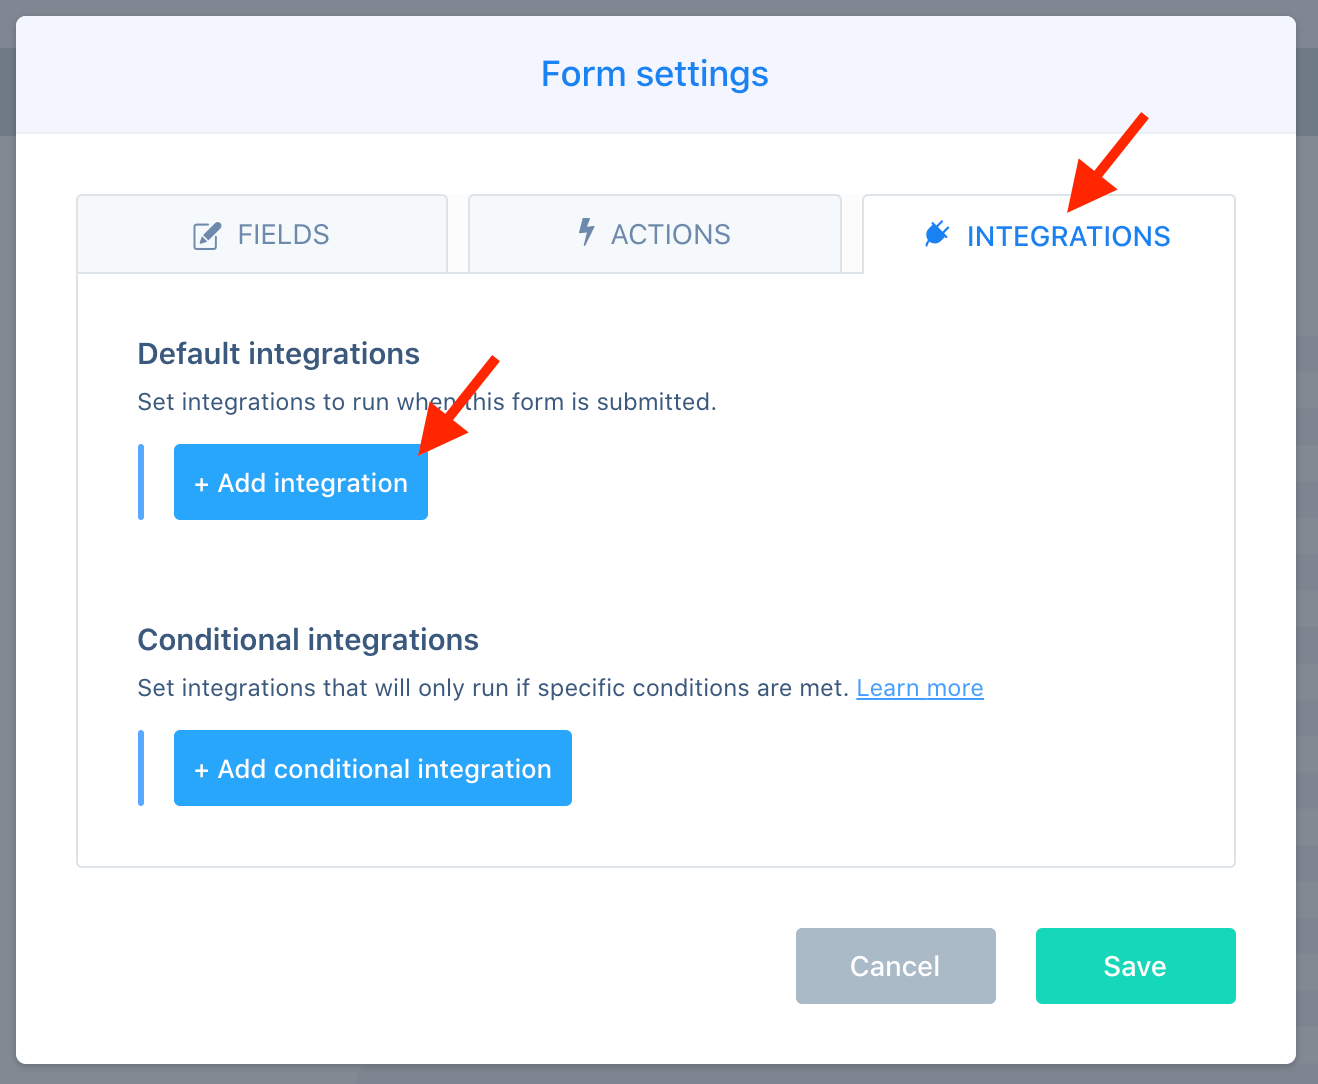Viewport: 1318px width, 1084px height.
Task: Click the blue bar beside Add conditional integration
Action: tap(141, 768)
